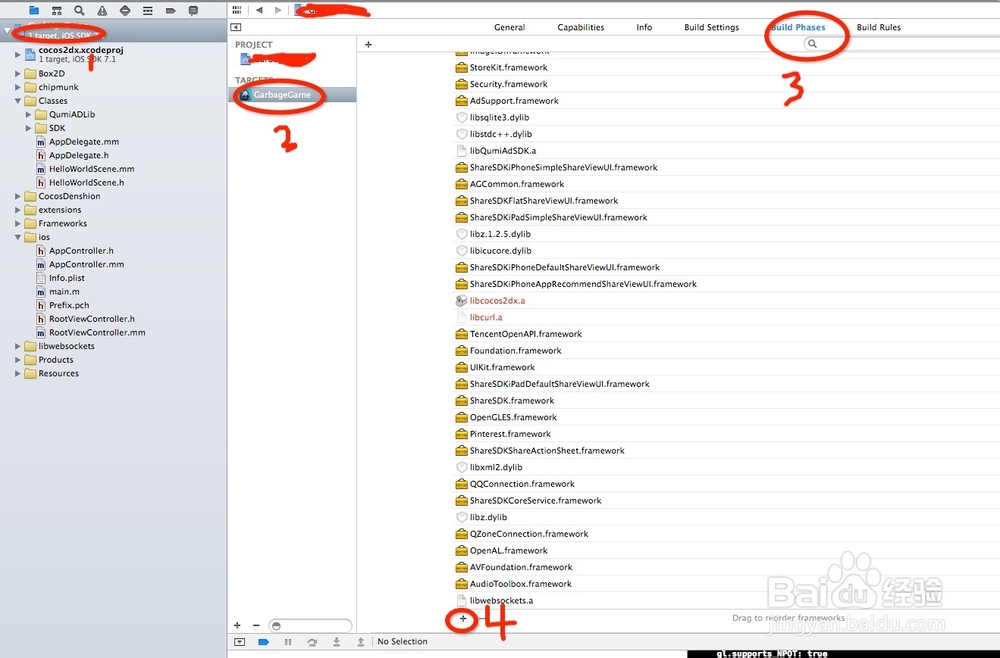Expand the cocos2dx.xcodeproj item
Screen dimensions: 1000x658
tap(18, 55)
